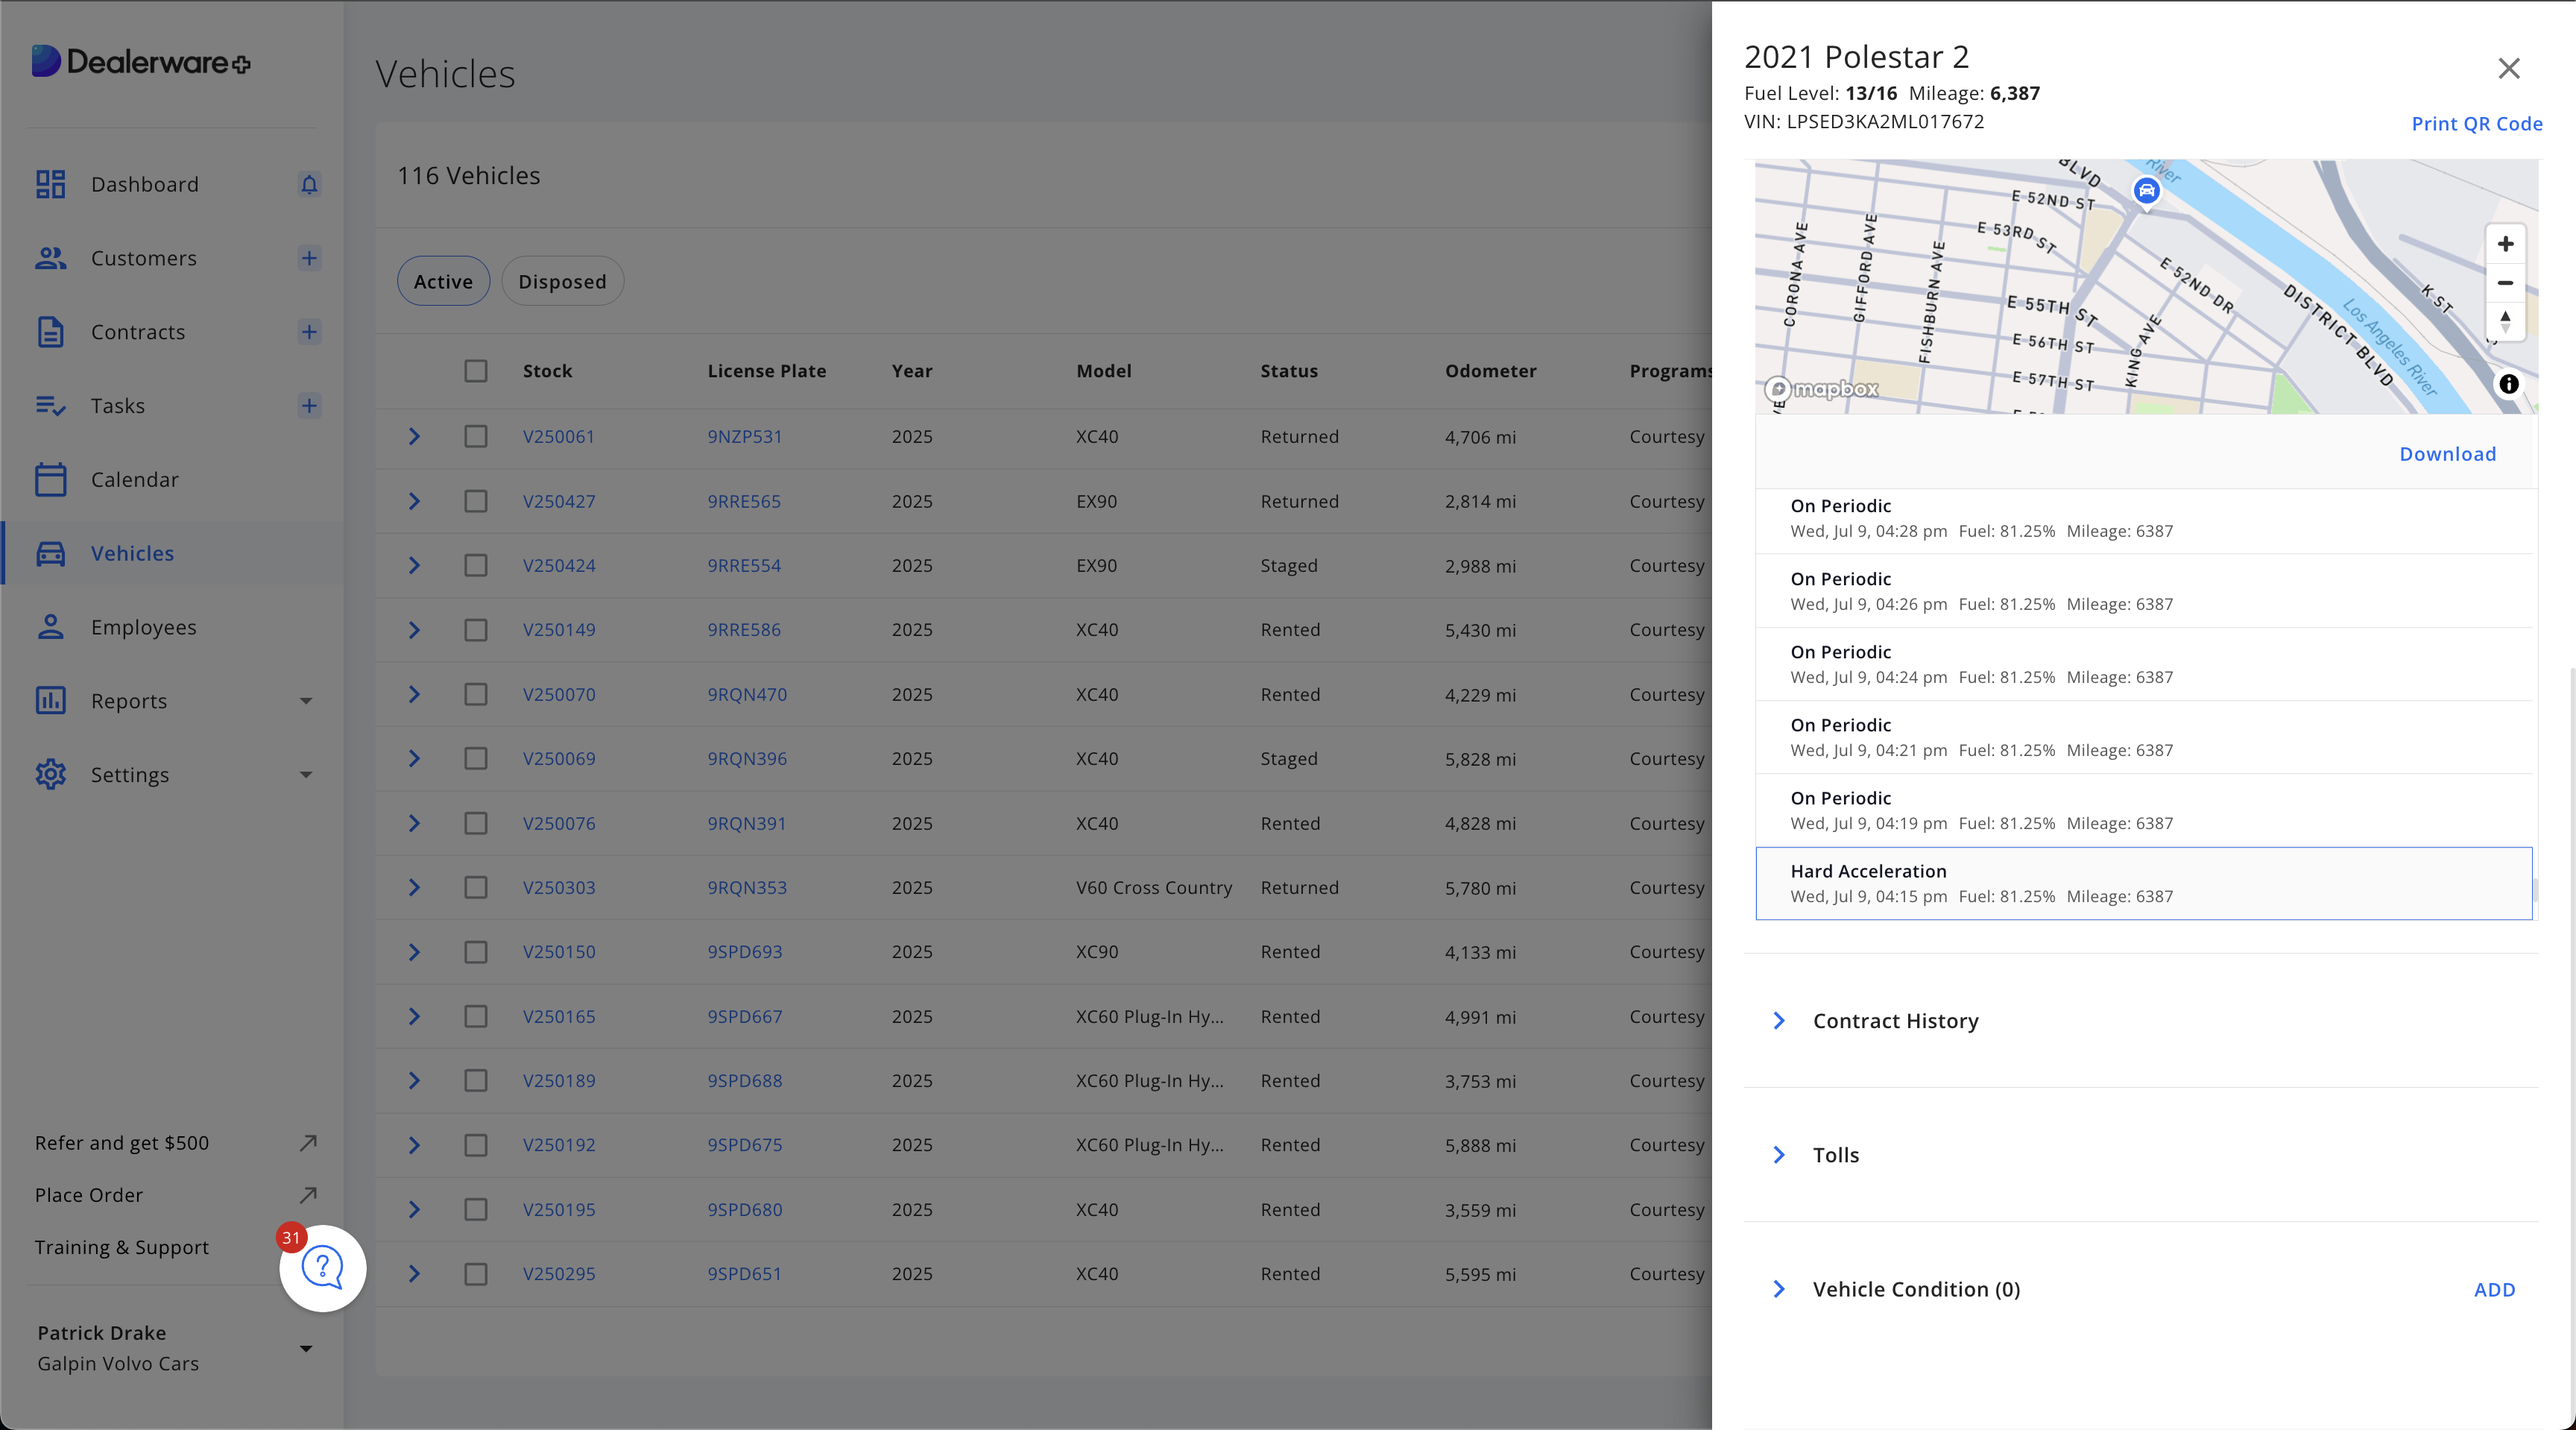Click the Place Order external arrow icon
This screenshot has width=2576, height=1430.
(x=308, y=1195)
